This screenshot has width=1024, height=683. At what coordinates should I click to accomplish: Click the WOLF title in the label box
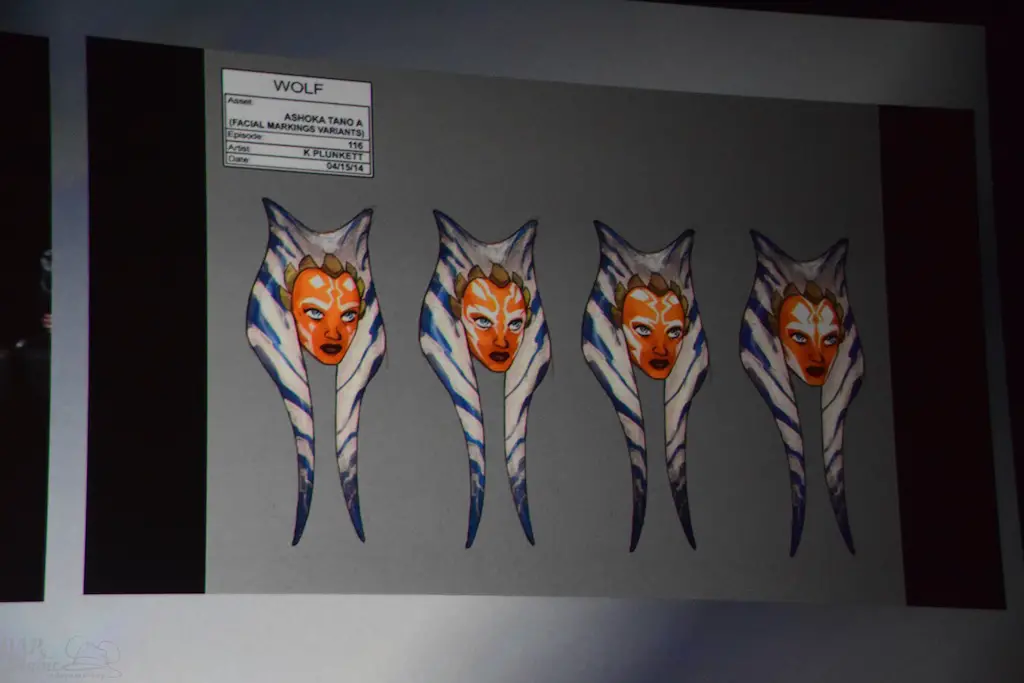click(x=297, y=87)
